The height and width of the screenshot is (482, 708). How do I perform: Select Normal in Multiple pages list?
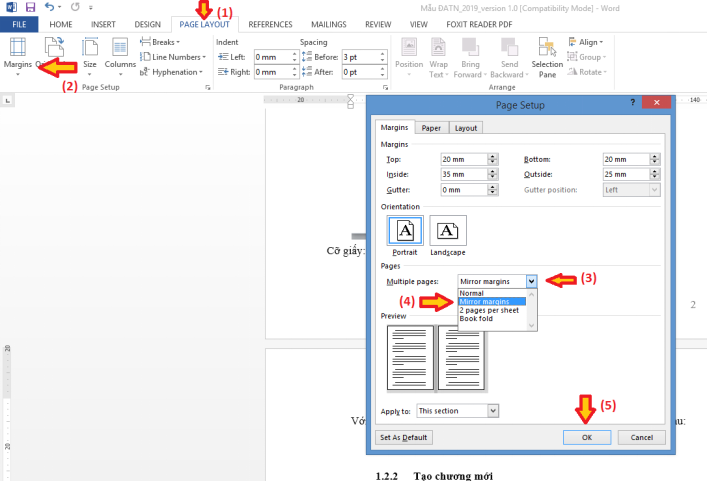[471, 293]
